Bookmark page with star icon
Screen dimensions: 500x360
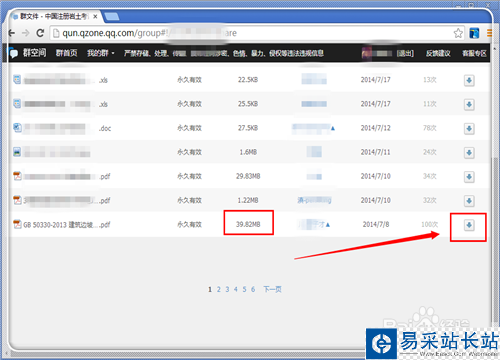pyautogui.click(x=458, y=33)
